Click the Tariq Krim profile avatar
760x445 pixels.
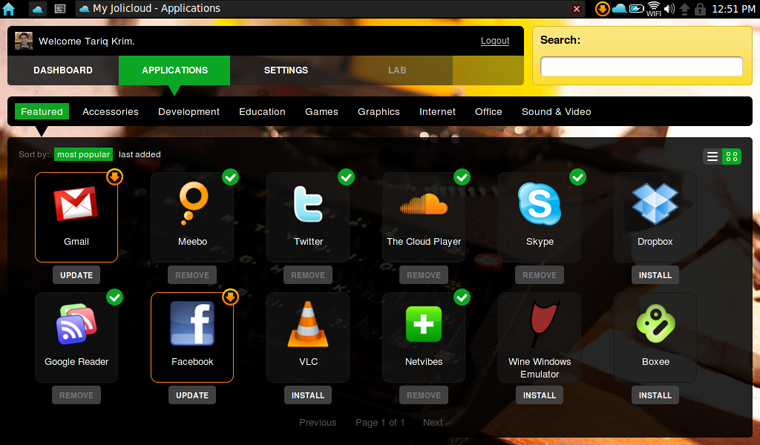[x=24, y=41]
